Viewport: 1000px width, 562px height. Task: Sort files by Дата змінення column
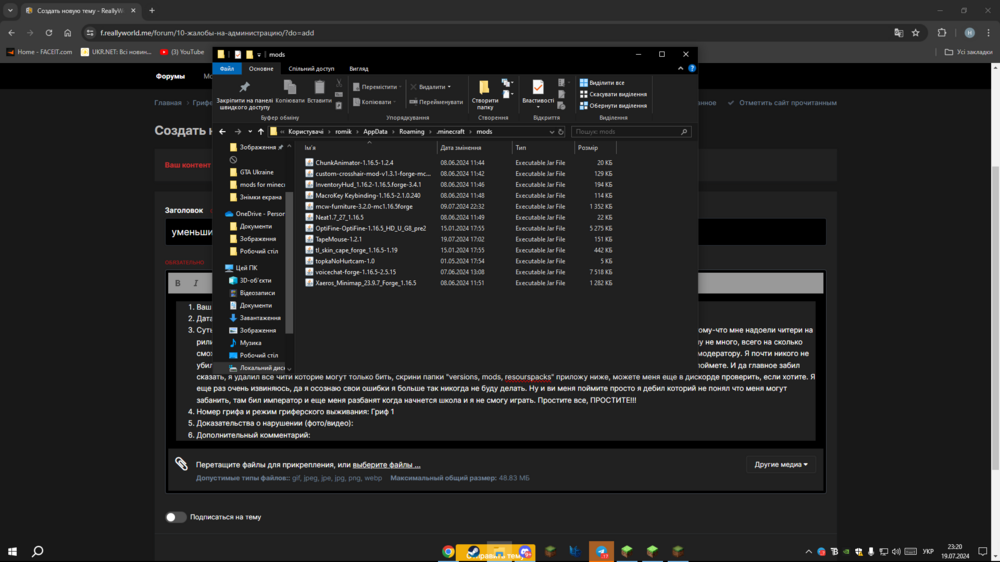pyautogui.click(x=474, y=148)
